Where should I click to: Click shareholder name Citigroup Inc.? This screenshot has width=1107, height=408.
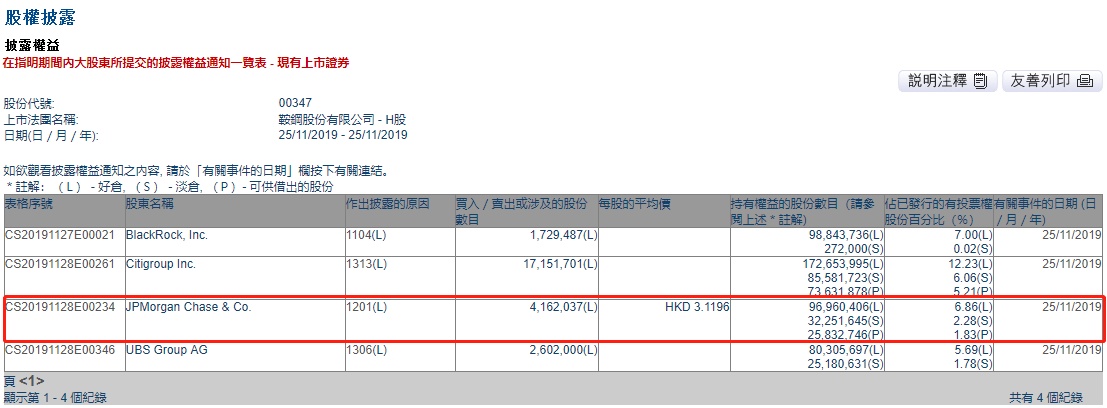(160, 264)
